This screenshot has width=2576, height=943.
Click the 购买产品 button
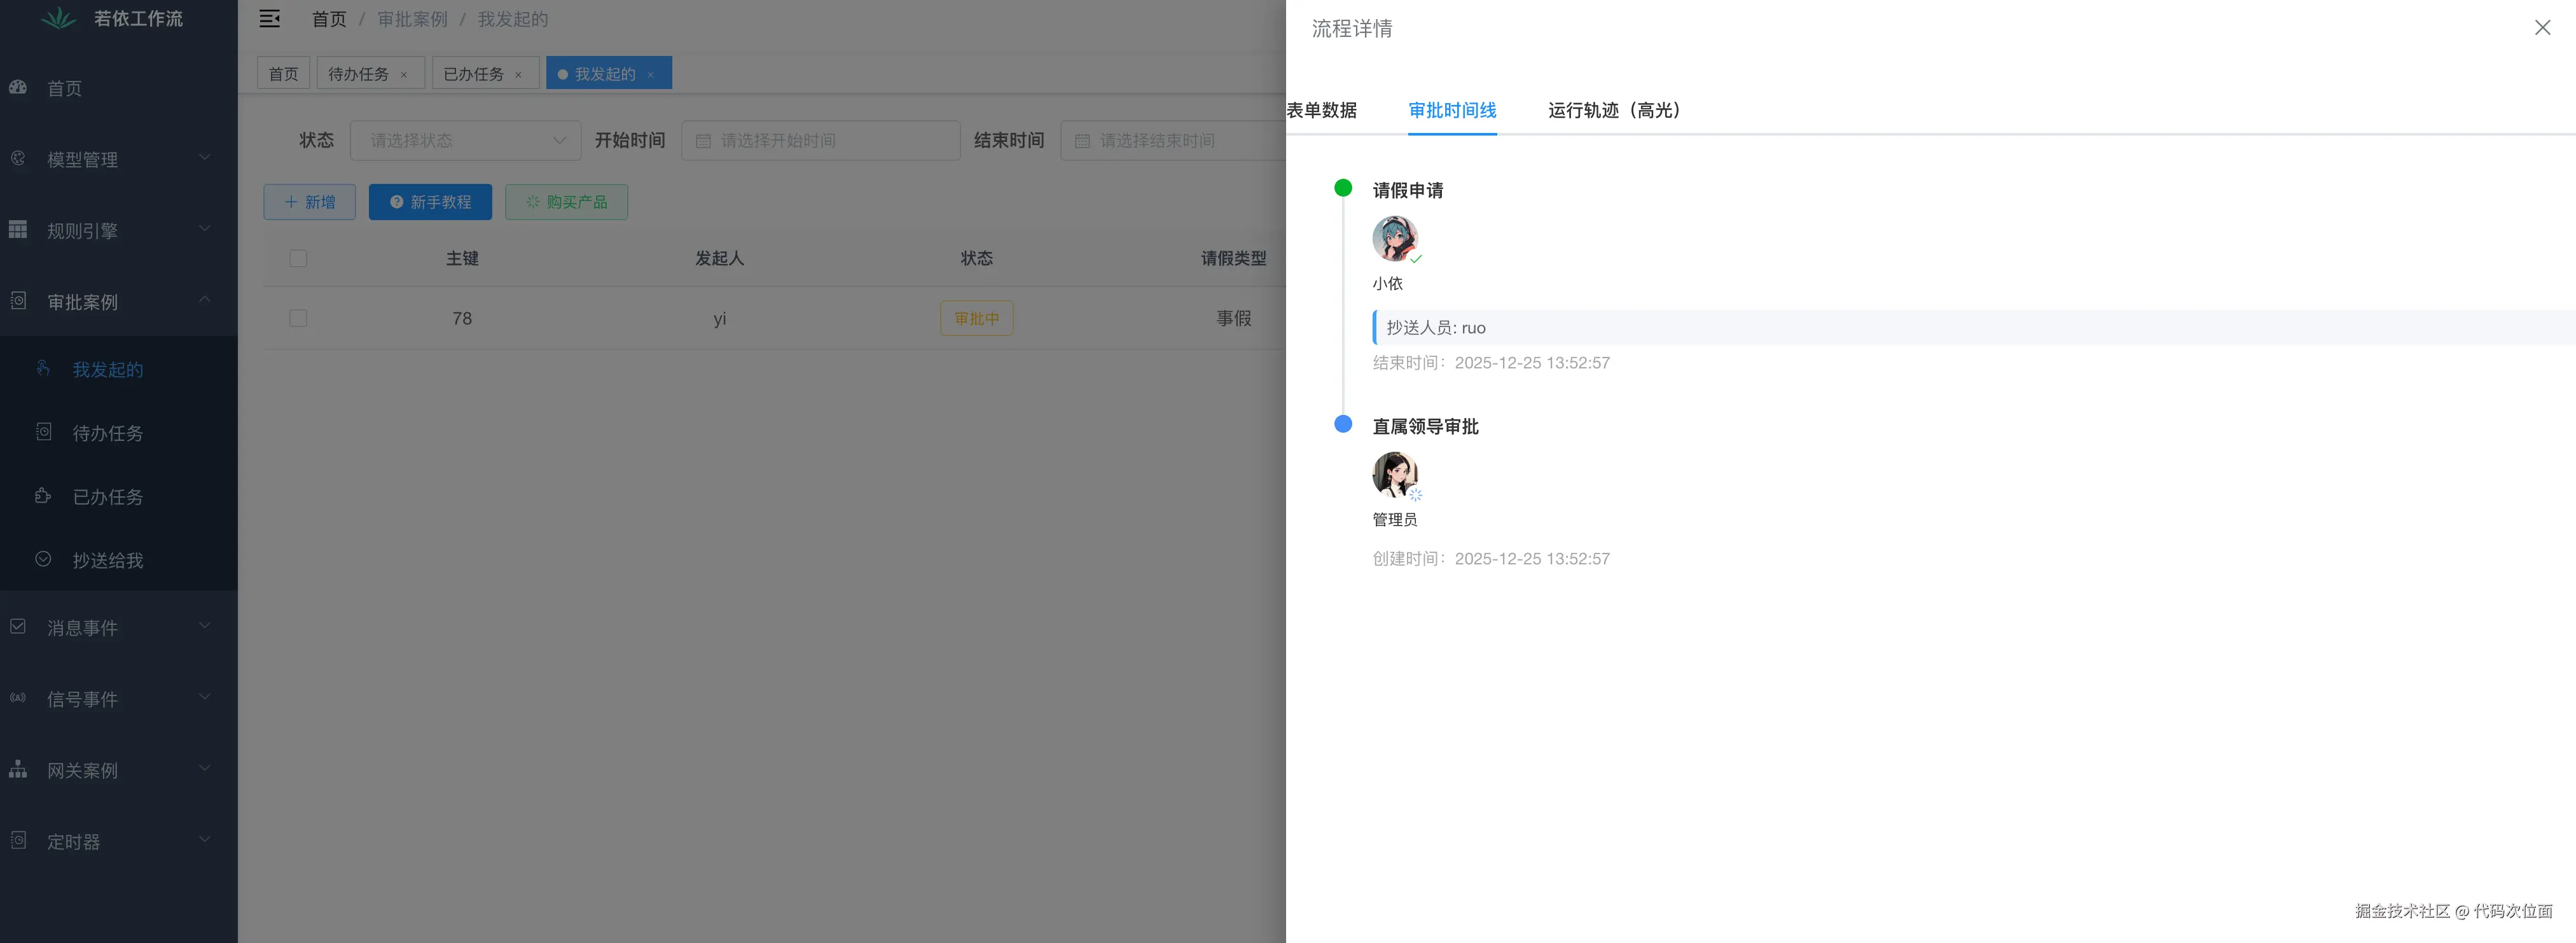[566, 202]
